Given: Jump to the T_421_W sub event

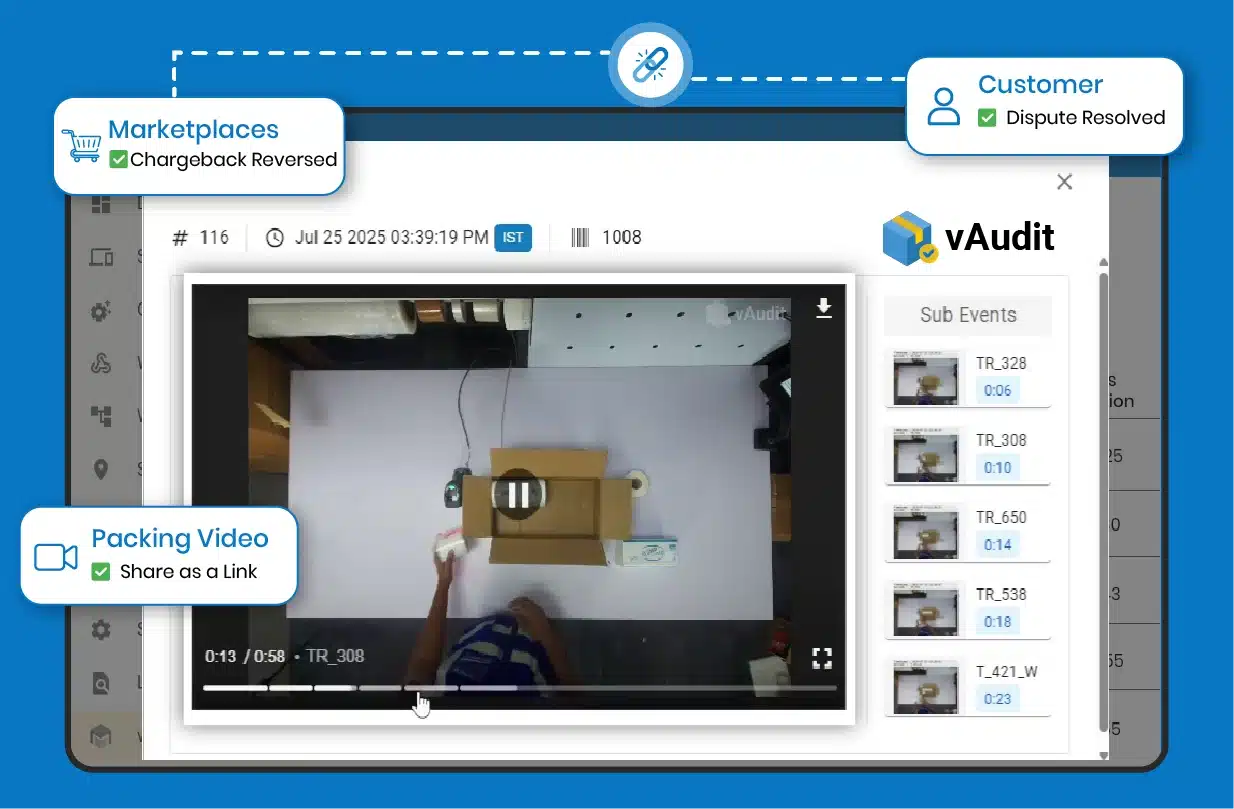Looking at the screenshot, I should point(927,685).
